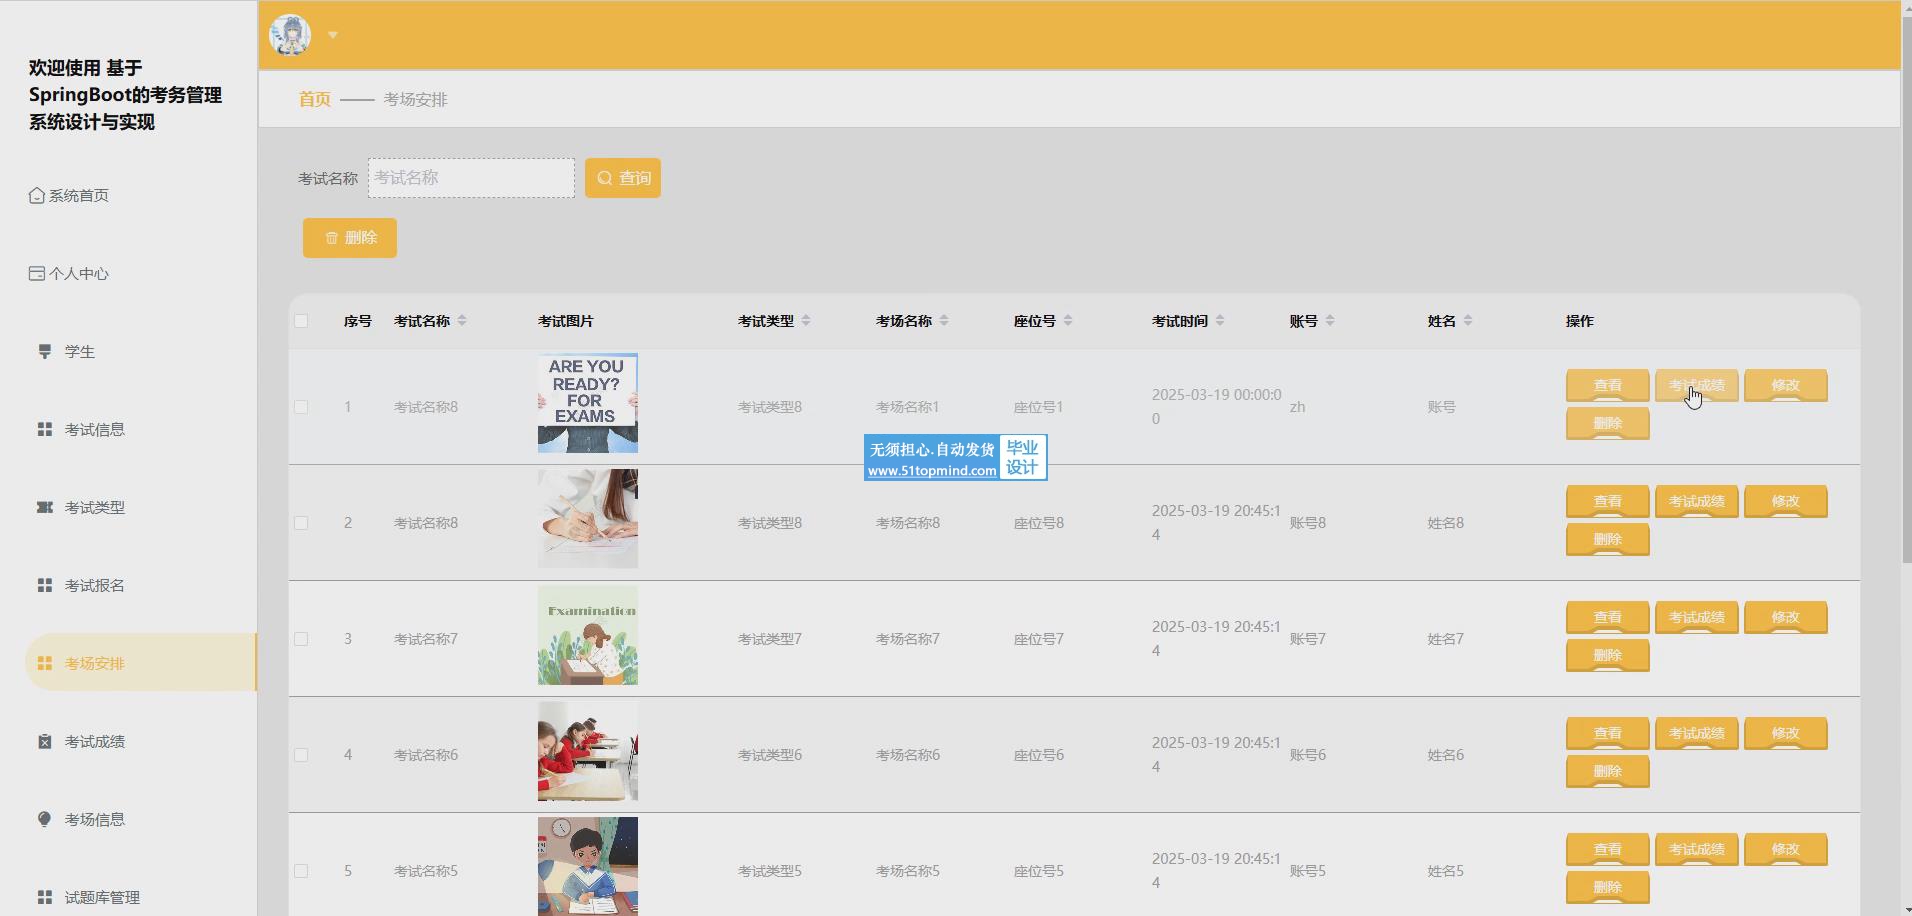Click the icon beside 学生 in sidebar
Screen dimensions: 1912x916
[45, 351]
